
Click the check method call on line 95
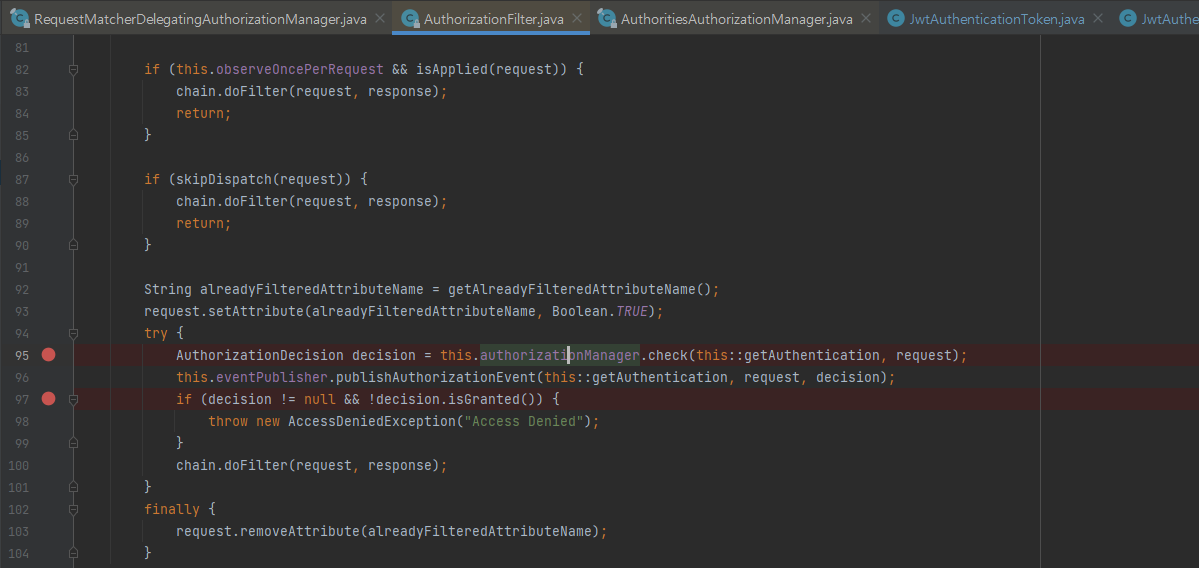668,355
